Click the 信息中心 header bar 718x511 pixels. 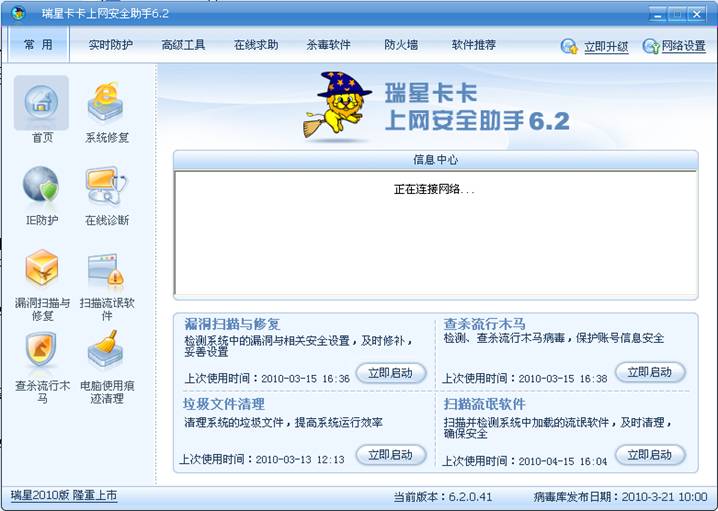(435, 160)
